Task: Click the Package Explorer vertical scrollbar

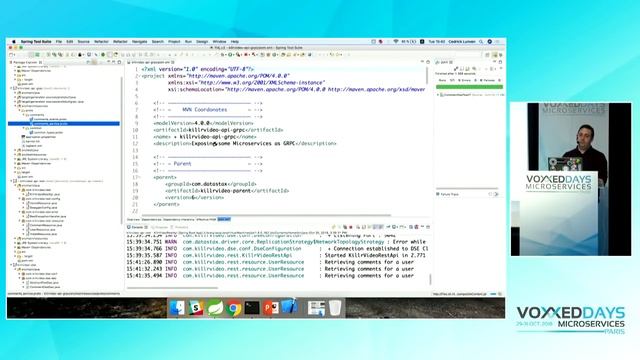Action: point(122,150)
